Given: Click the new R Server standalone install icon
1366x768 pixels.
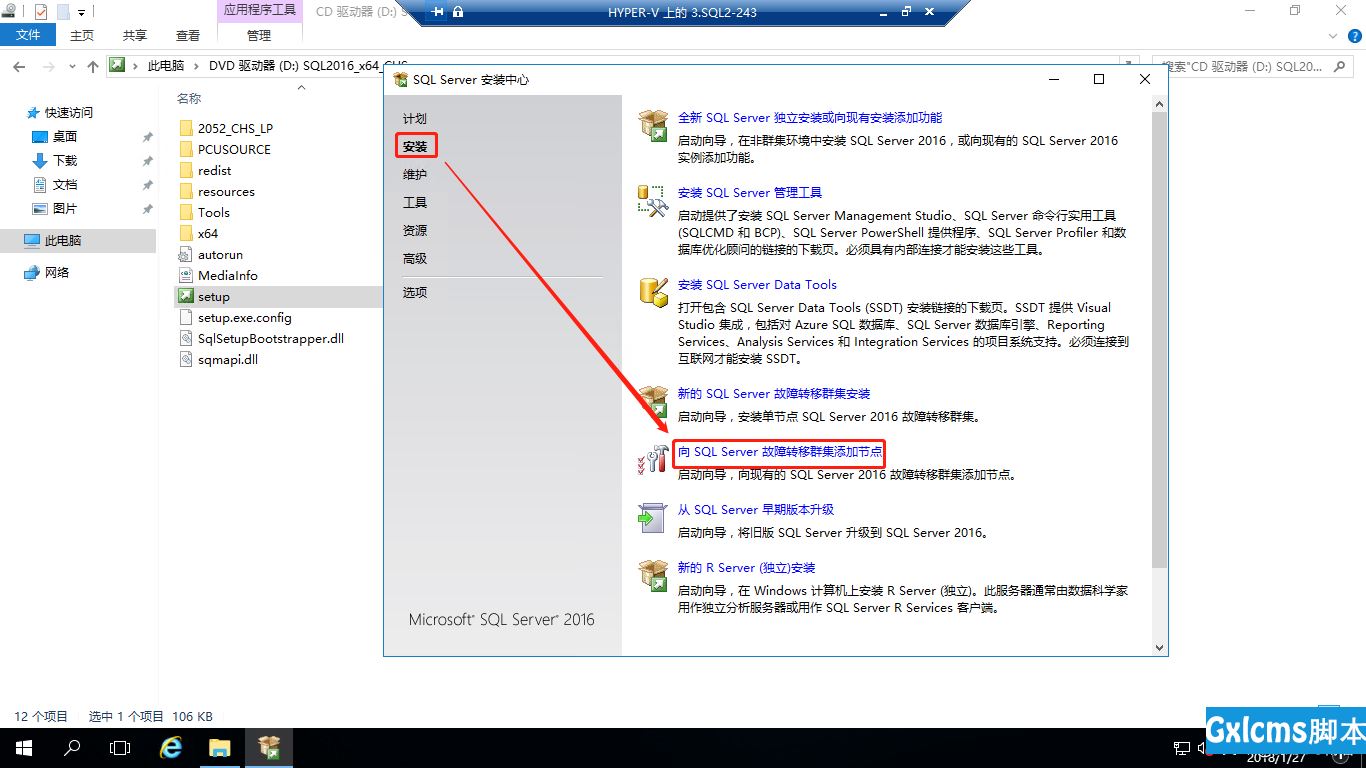Looking at the screenshot, I should (653, 575).
